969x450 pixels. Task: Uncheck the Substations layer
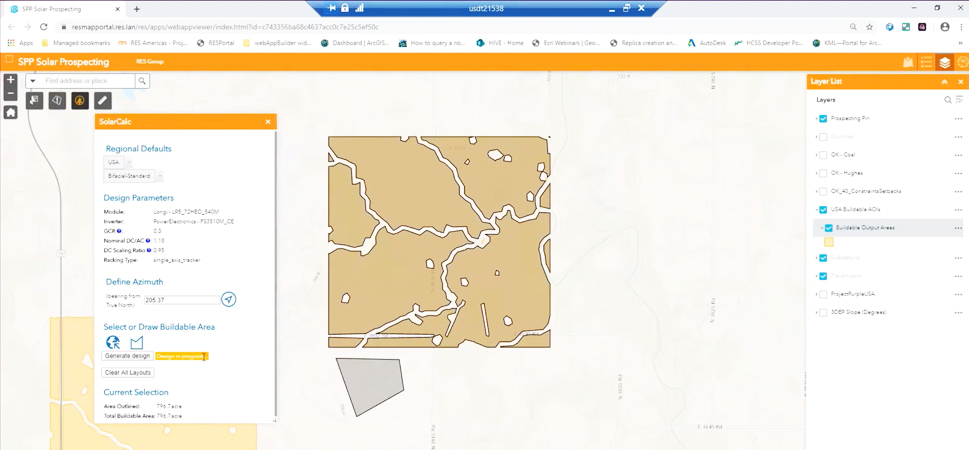pyautogui.click(x=823, y=258)
